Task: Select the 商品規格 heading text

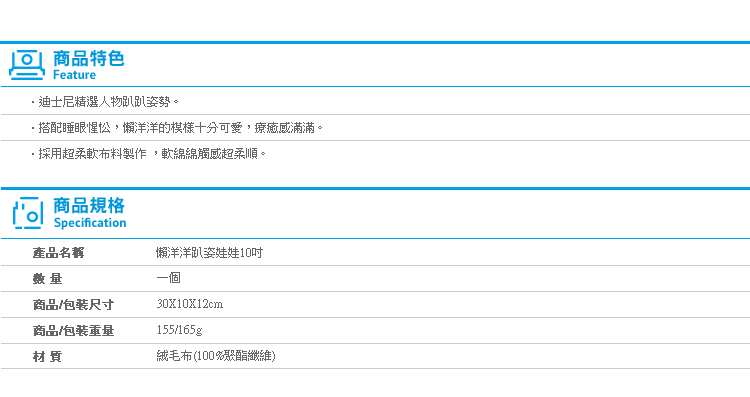Action: (88, 205)
